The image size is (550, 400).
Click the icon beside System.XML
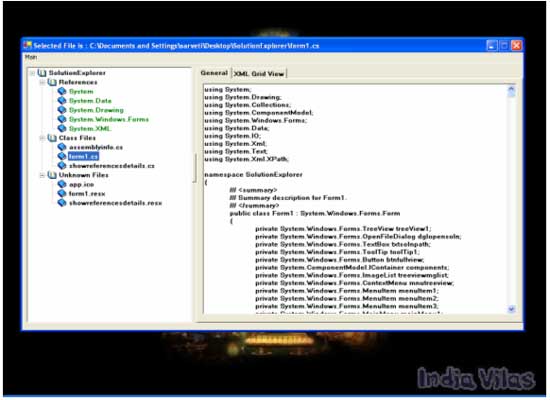62,128
